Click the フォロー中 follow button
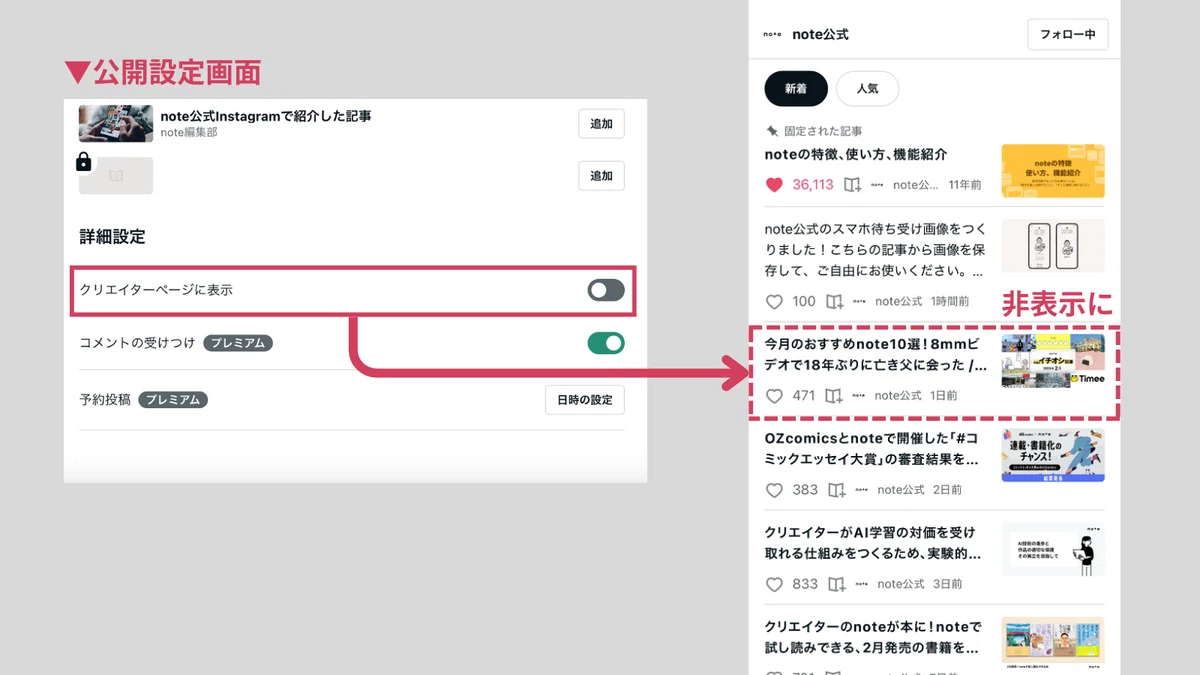This screenshot has width=1200, height=675. (x=1067, y=34)
